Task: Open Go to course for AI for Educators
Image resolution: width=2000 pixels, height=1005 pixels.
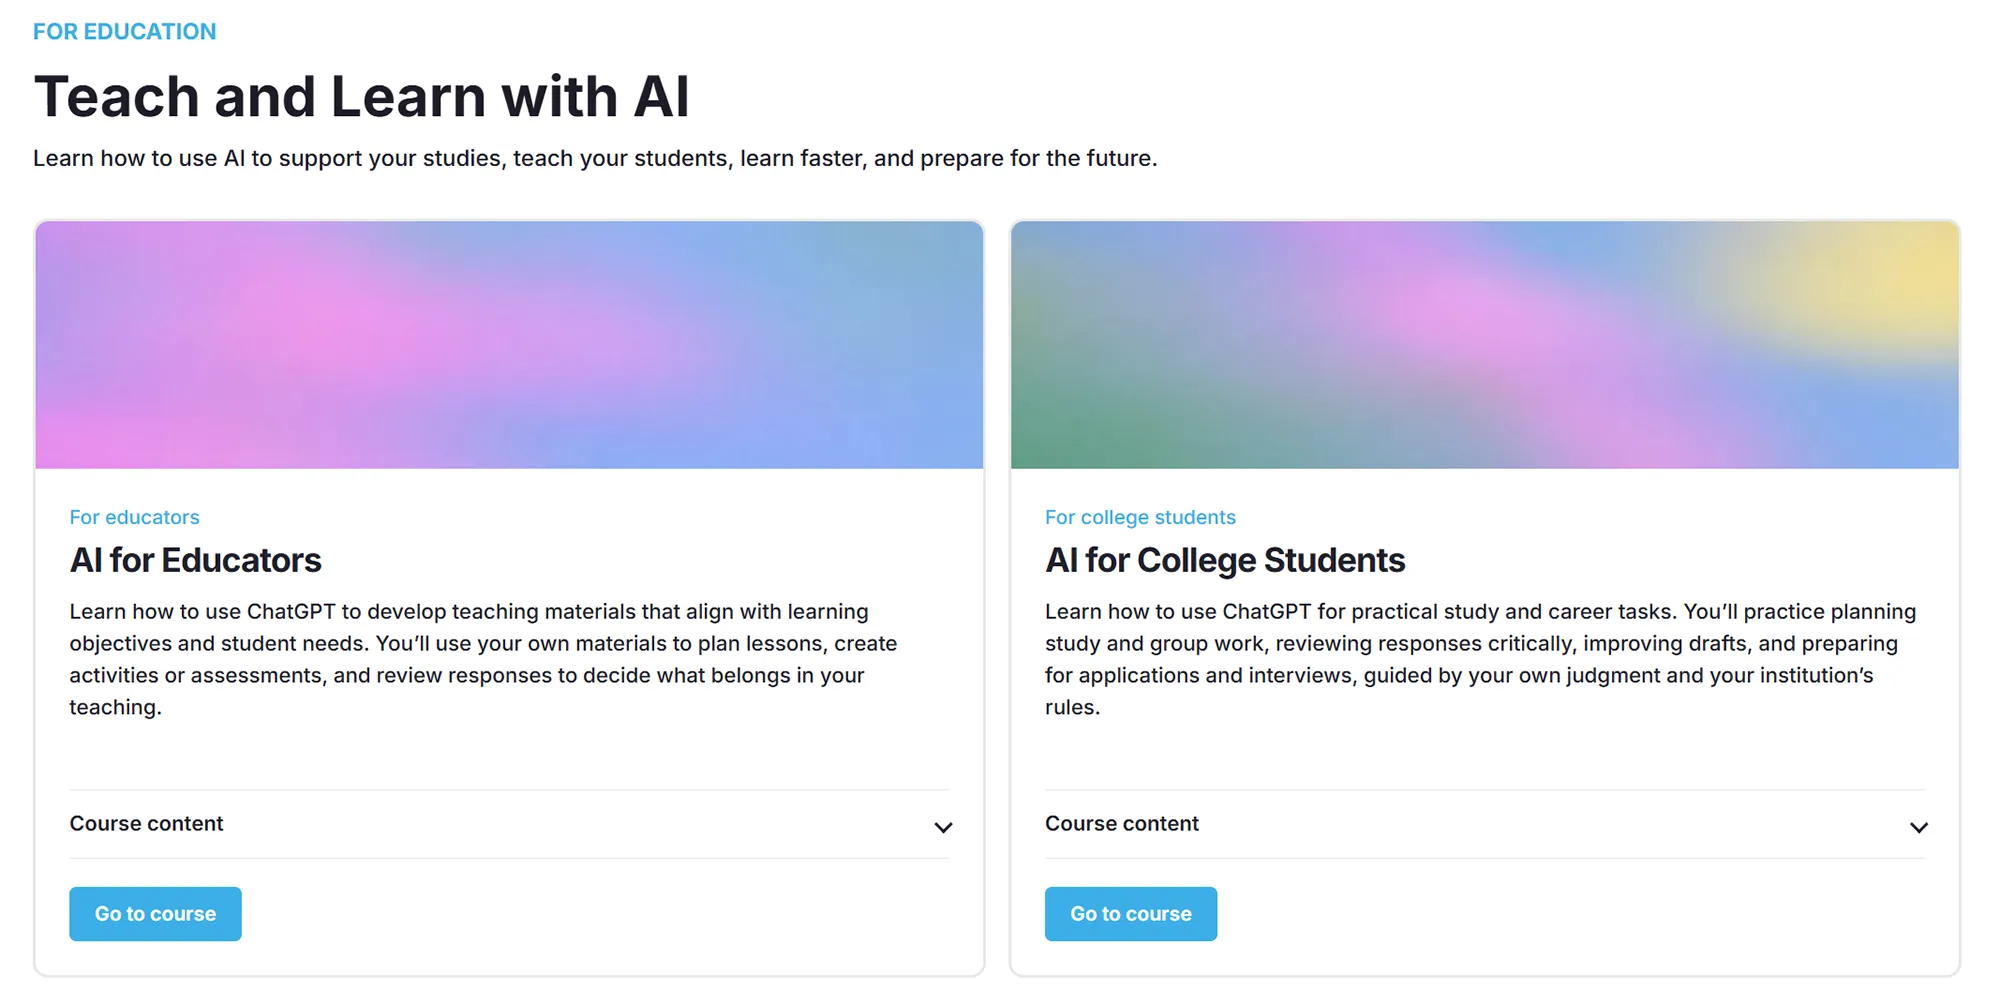Action: tap(155, 913)
